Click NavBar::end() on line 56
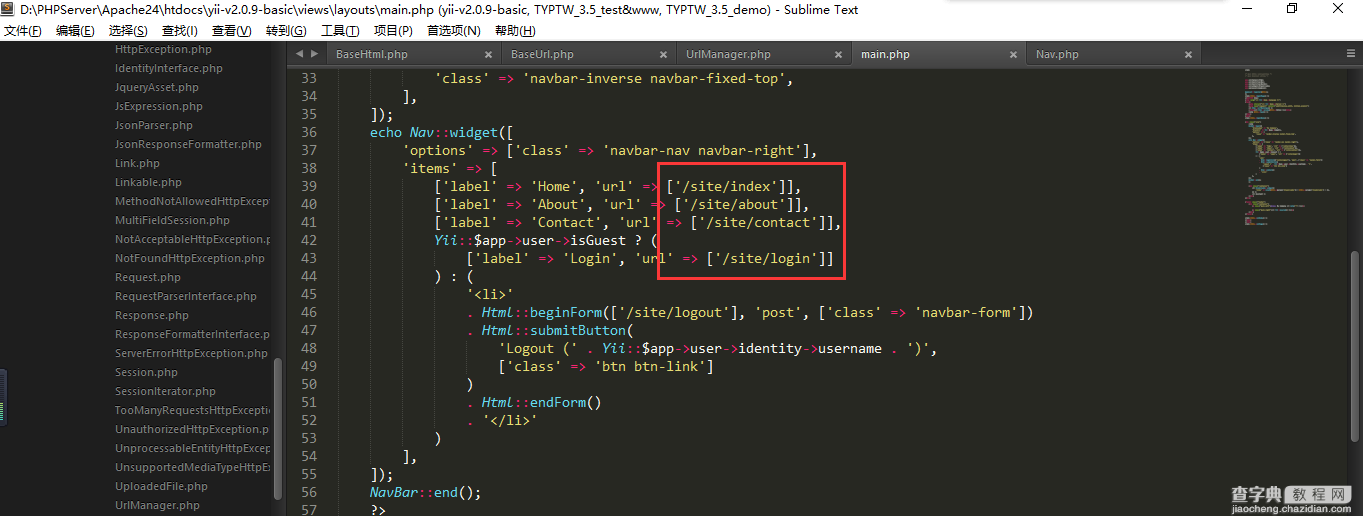1363x516 pixels. (425, 492)
